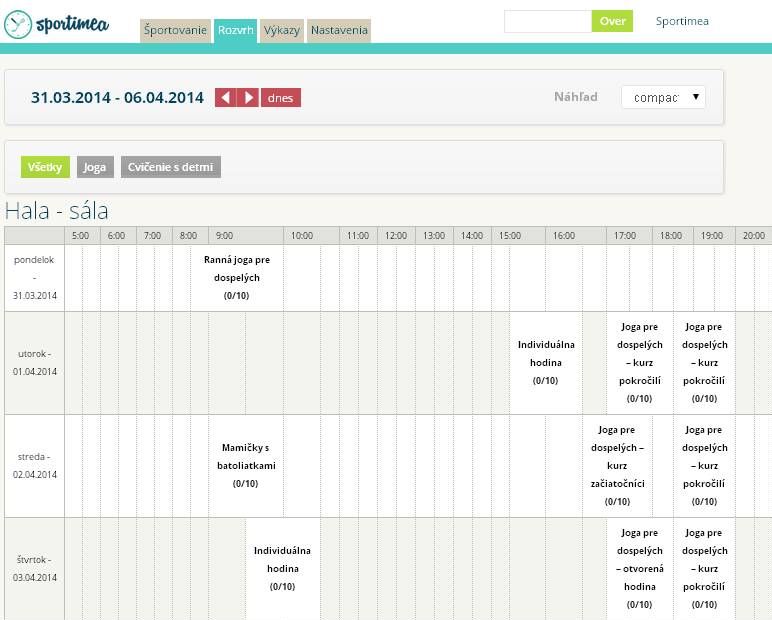772x620 pixels.
Task: Switch to the Rozvrh tab
Action: pos(235,31)
